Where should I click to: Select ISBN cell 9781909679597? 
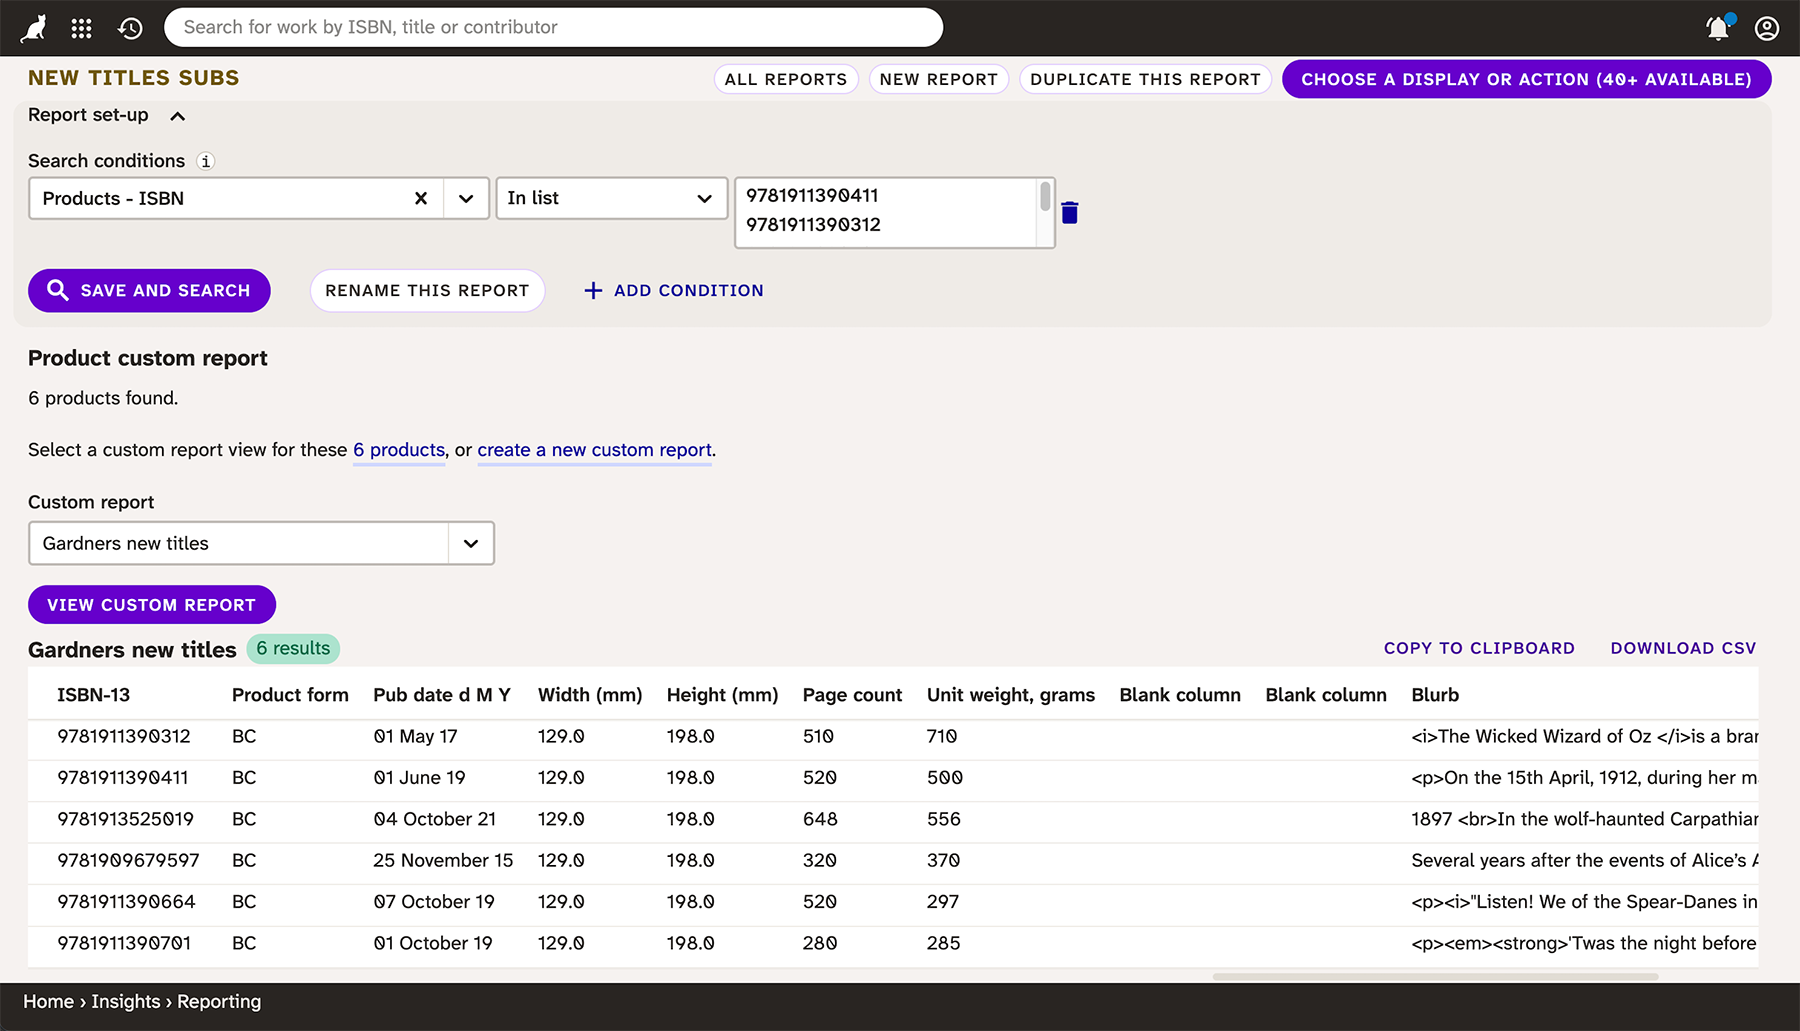(x=128, y=860)
